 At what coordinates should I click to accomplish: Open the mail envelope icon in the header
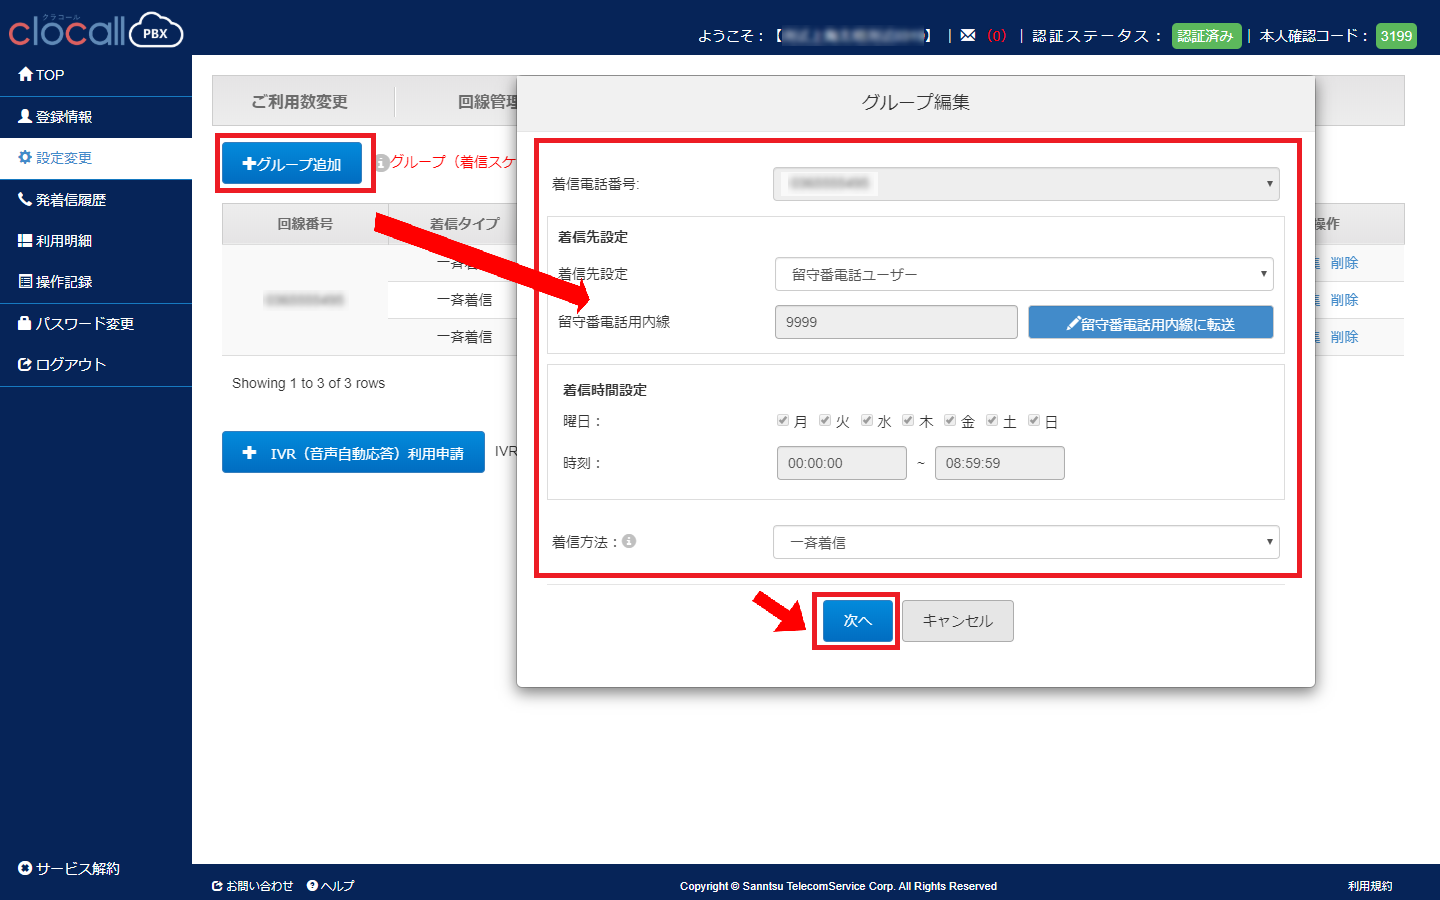pos(968,35)
